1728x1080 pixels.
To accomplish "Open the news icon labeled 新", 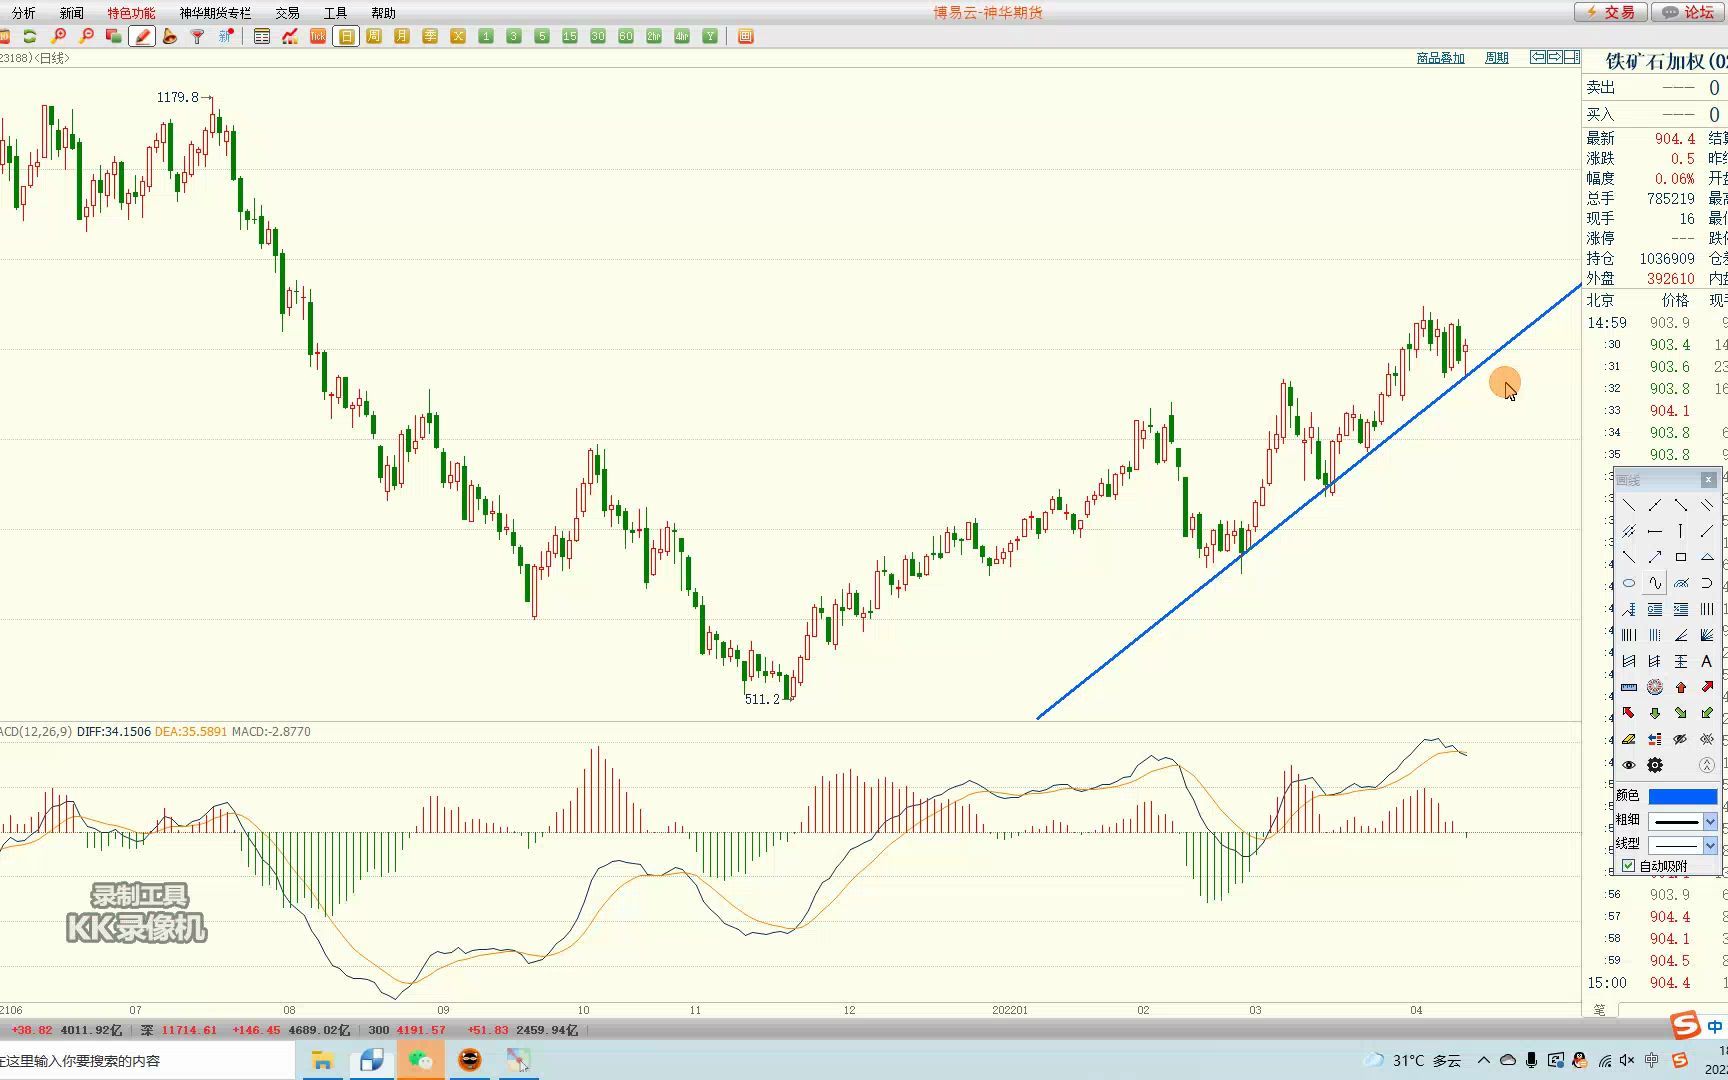I will coord(226,36).
